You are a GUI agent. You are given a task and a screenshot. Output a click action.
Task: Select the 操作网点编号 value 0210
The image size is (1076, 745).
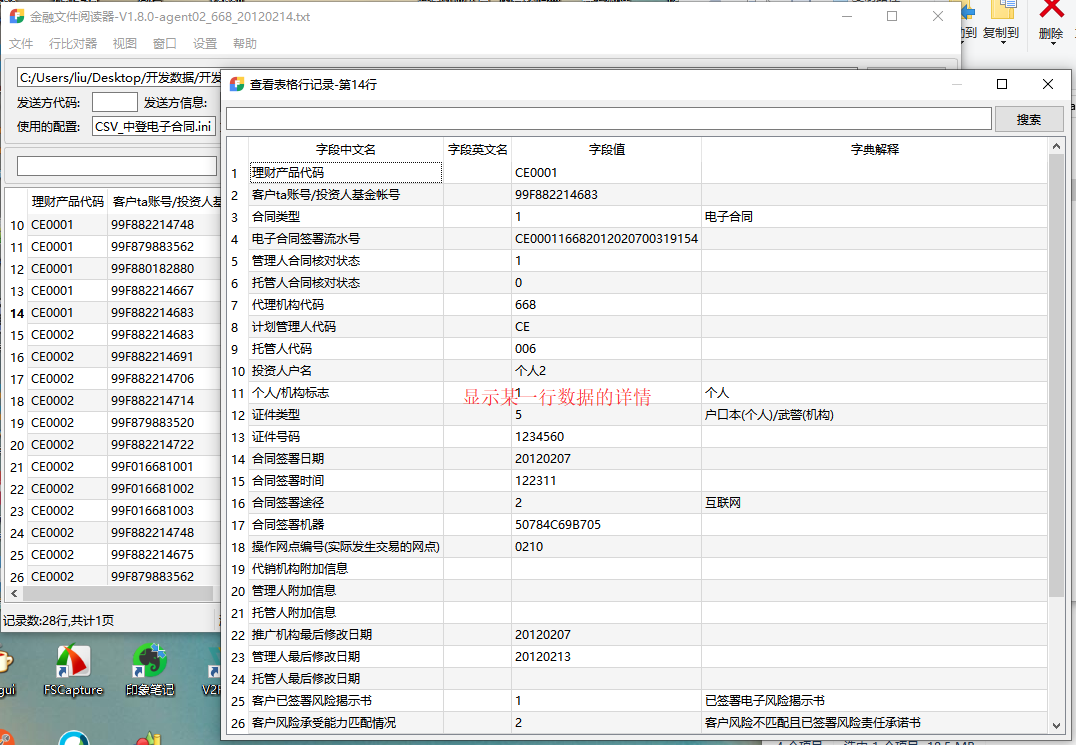[x=607, y=547]
